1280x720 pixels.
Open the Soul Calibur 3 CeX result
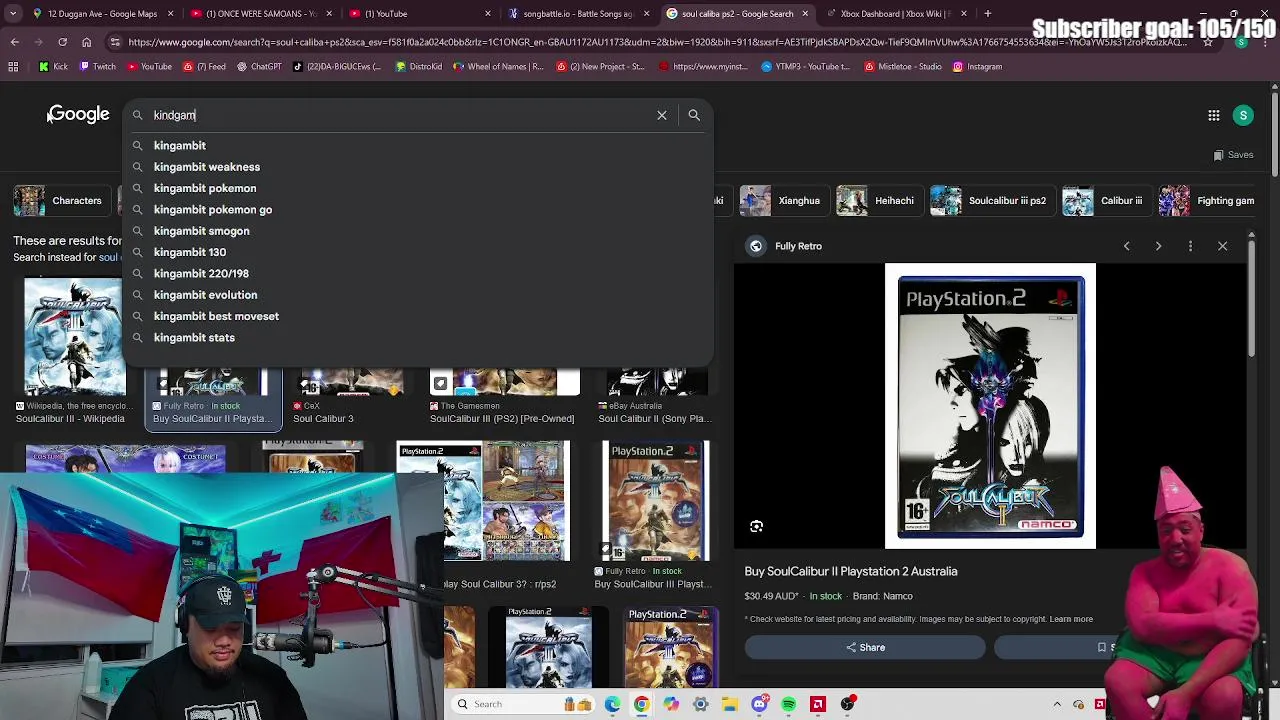point(352,397)
